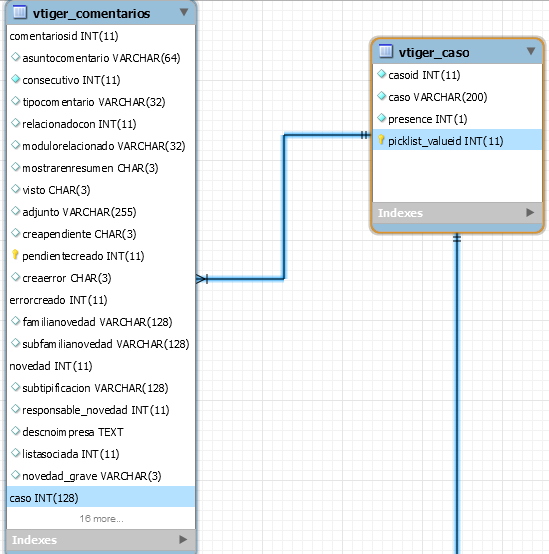
Task: Collapse the vtiger_caso table with its header arrow
Action: click(531, 52)
